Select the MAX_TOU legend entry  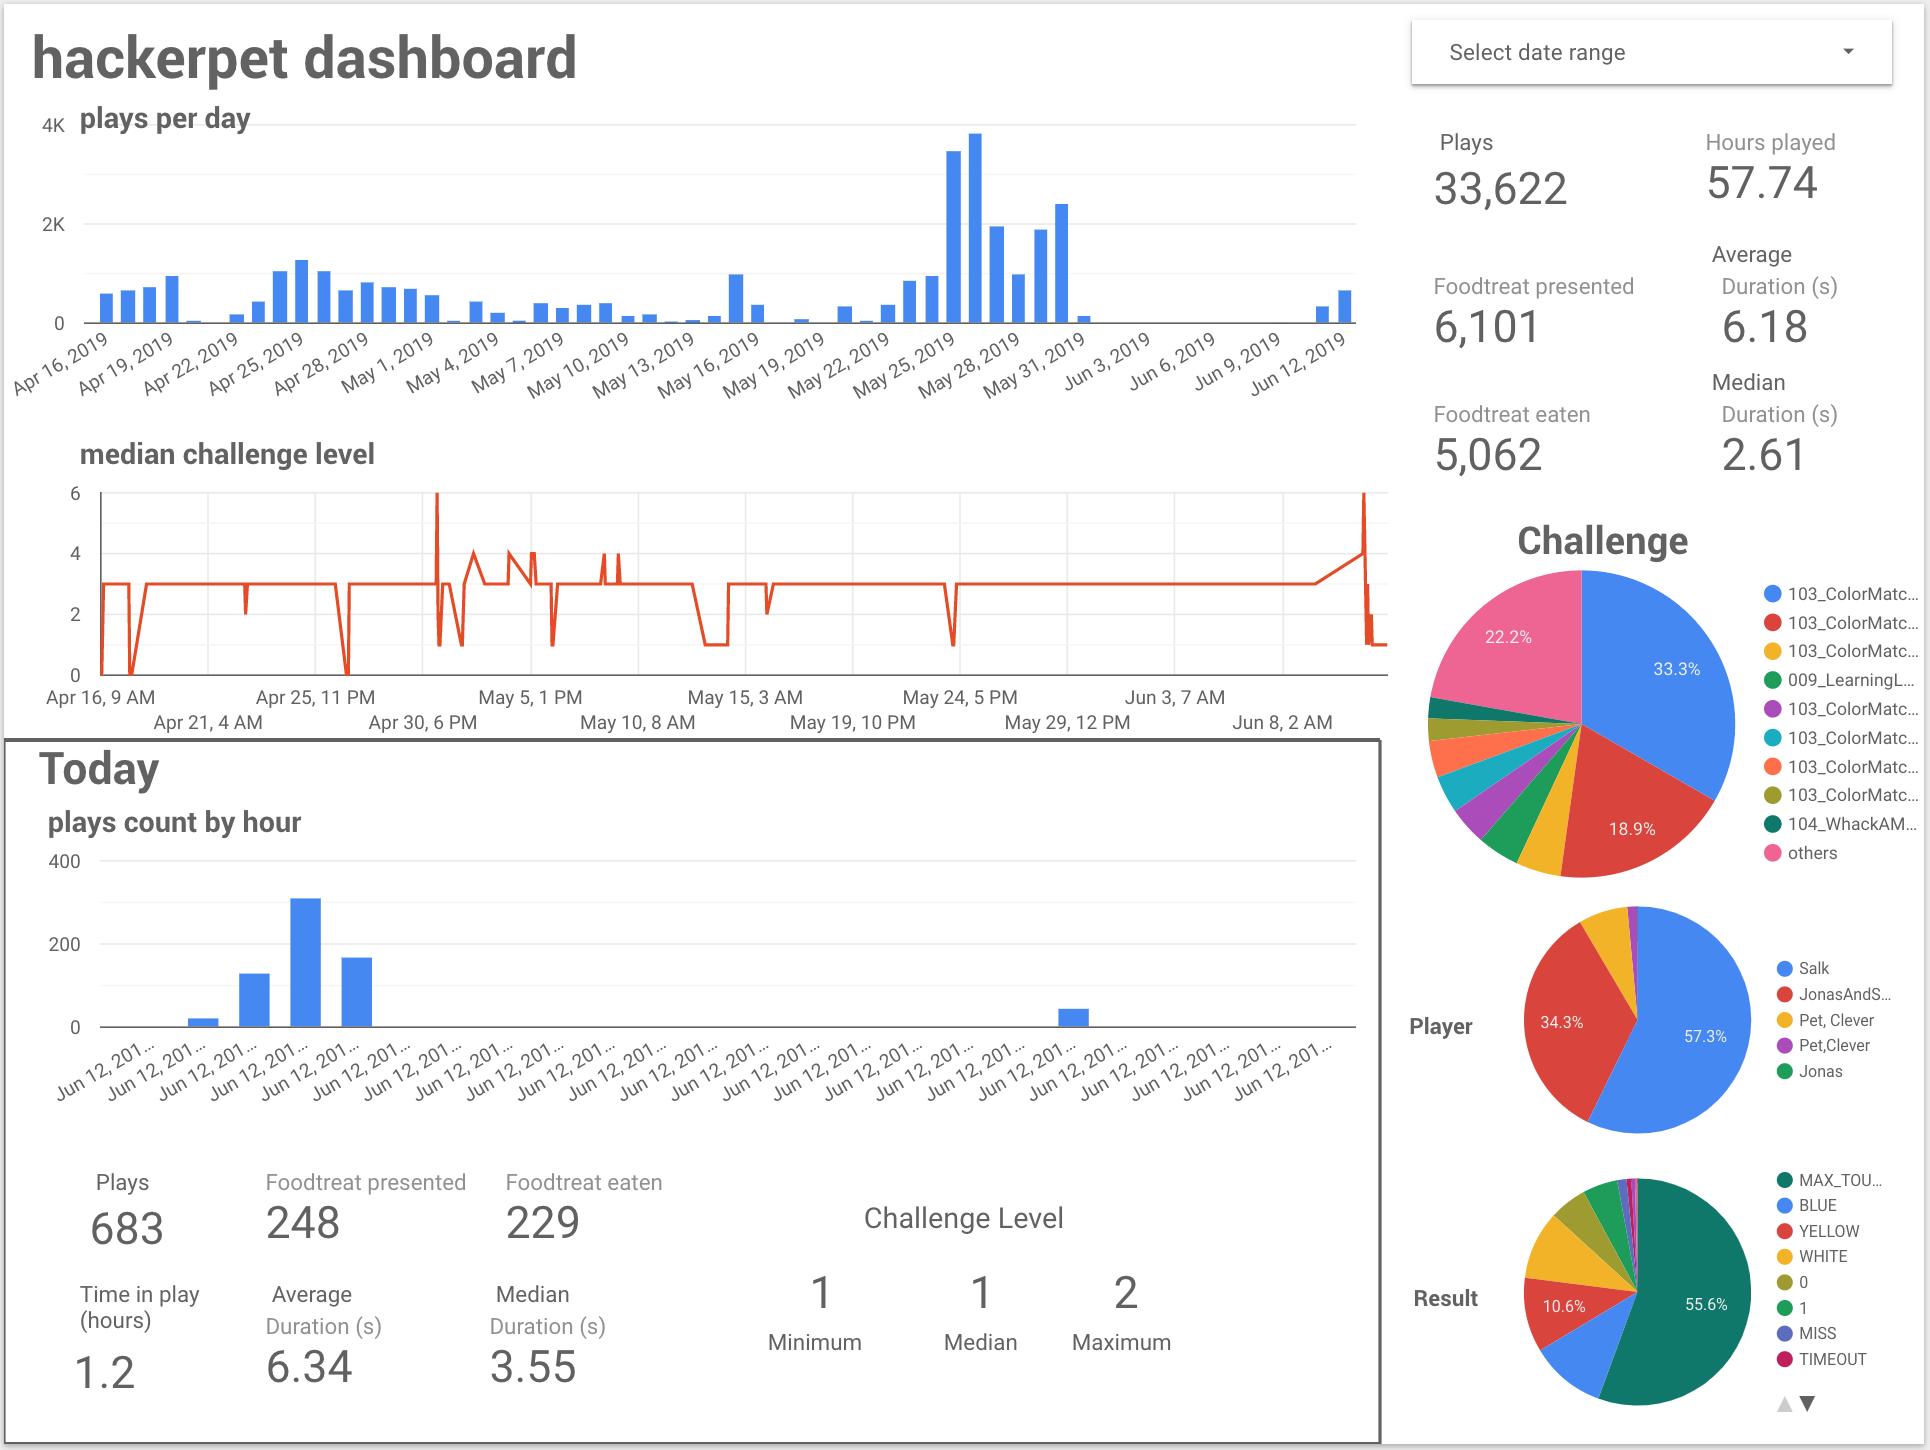pyautogui.click(x=1838, y=1180)
